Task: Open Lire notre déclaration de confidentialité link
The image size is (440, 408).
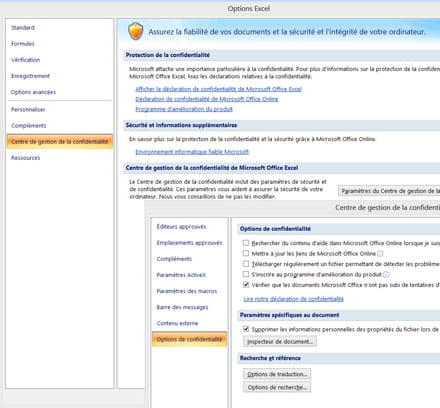Action: pyautogui.click(x=293, y=299)
